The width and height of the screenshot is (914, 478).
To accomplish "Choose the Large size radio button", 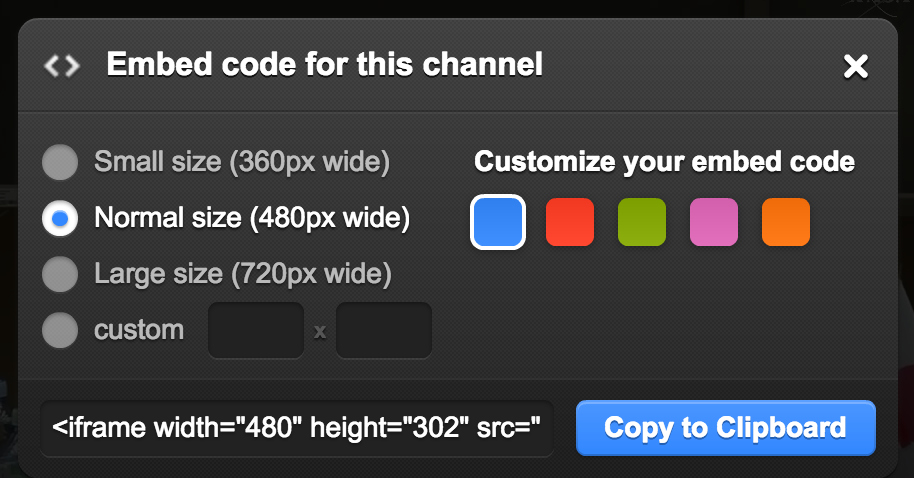I will 60,274.
